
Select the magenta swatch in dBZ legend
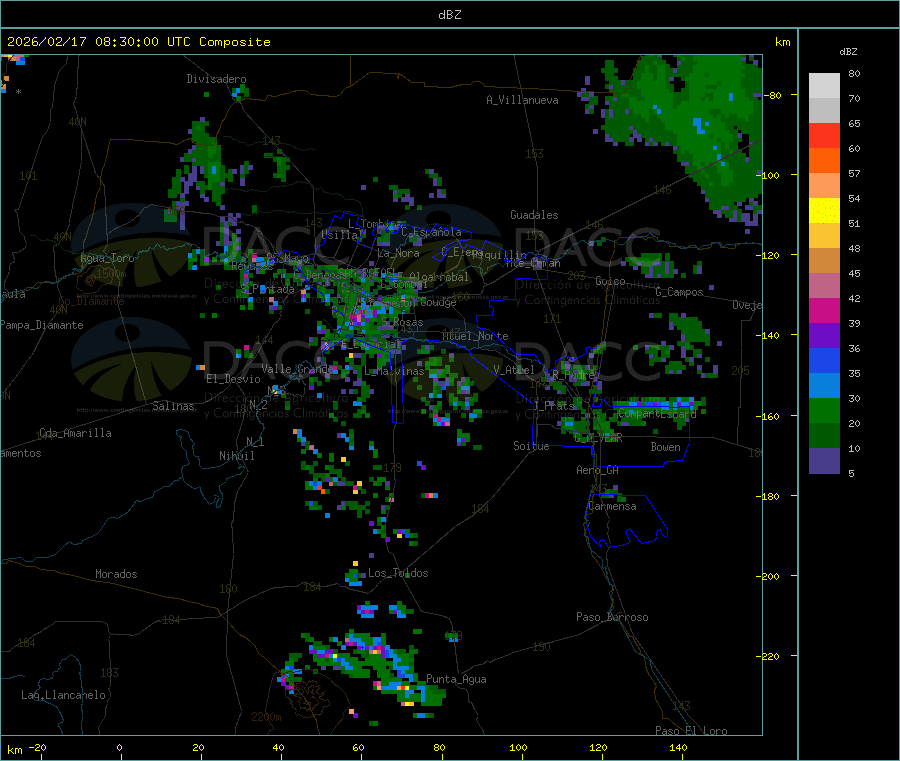(824, 310)
